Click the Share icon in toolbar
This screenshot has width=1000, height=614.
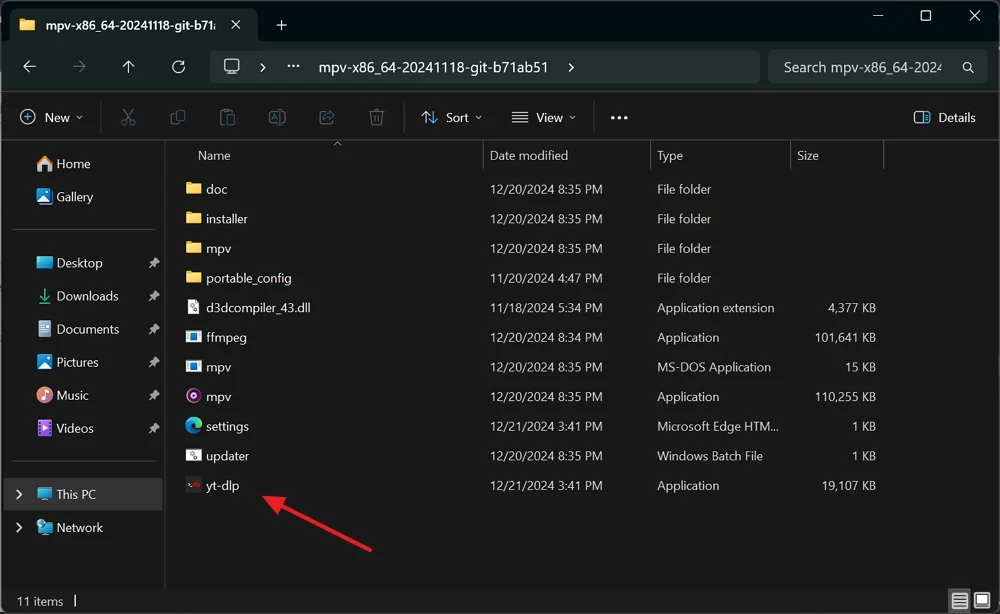327,117
